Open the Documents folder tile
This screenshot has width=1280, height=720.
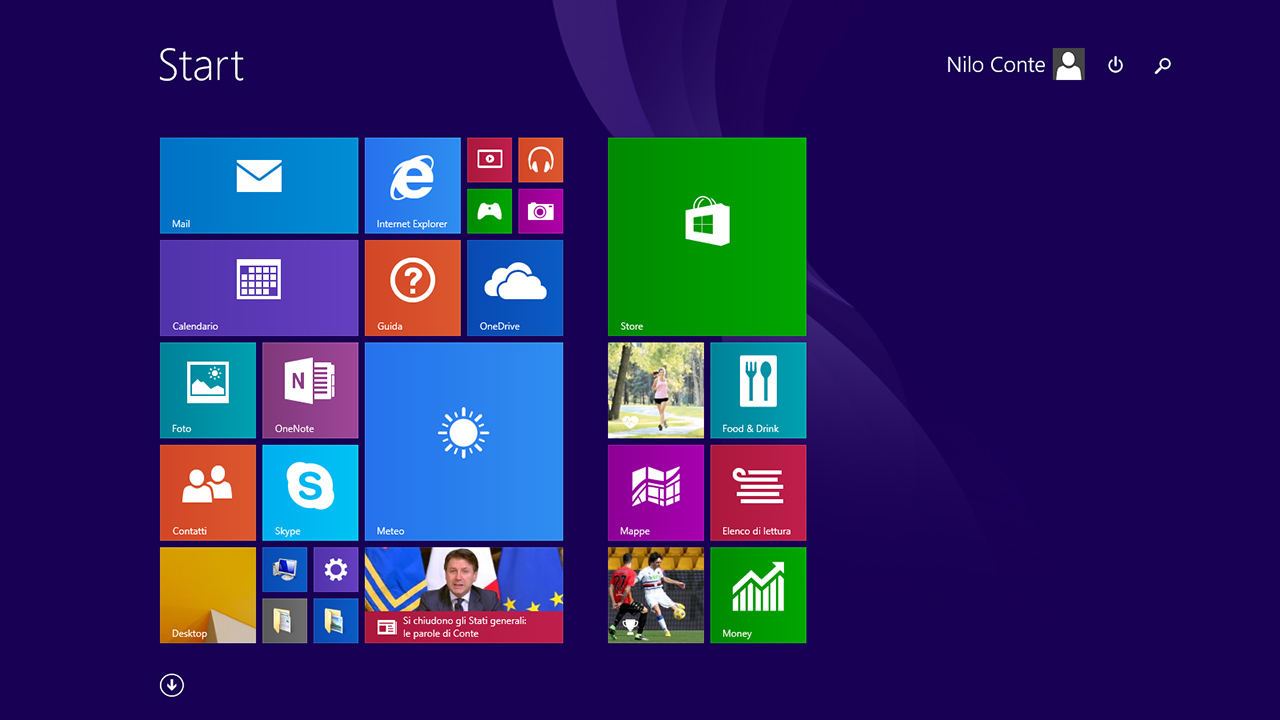pyautogui.click(x=284, y=621)
